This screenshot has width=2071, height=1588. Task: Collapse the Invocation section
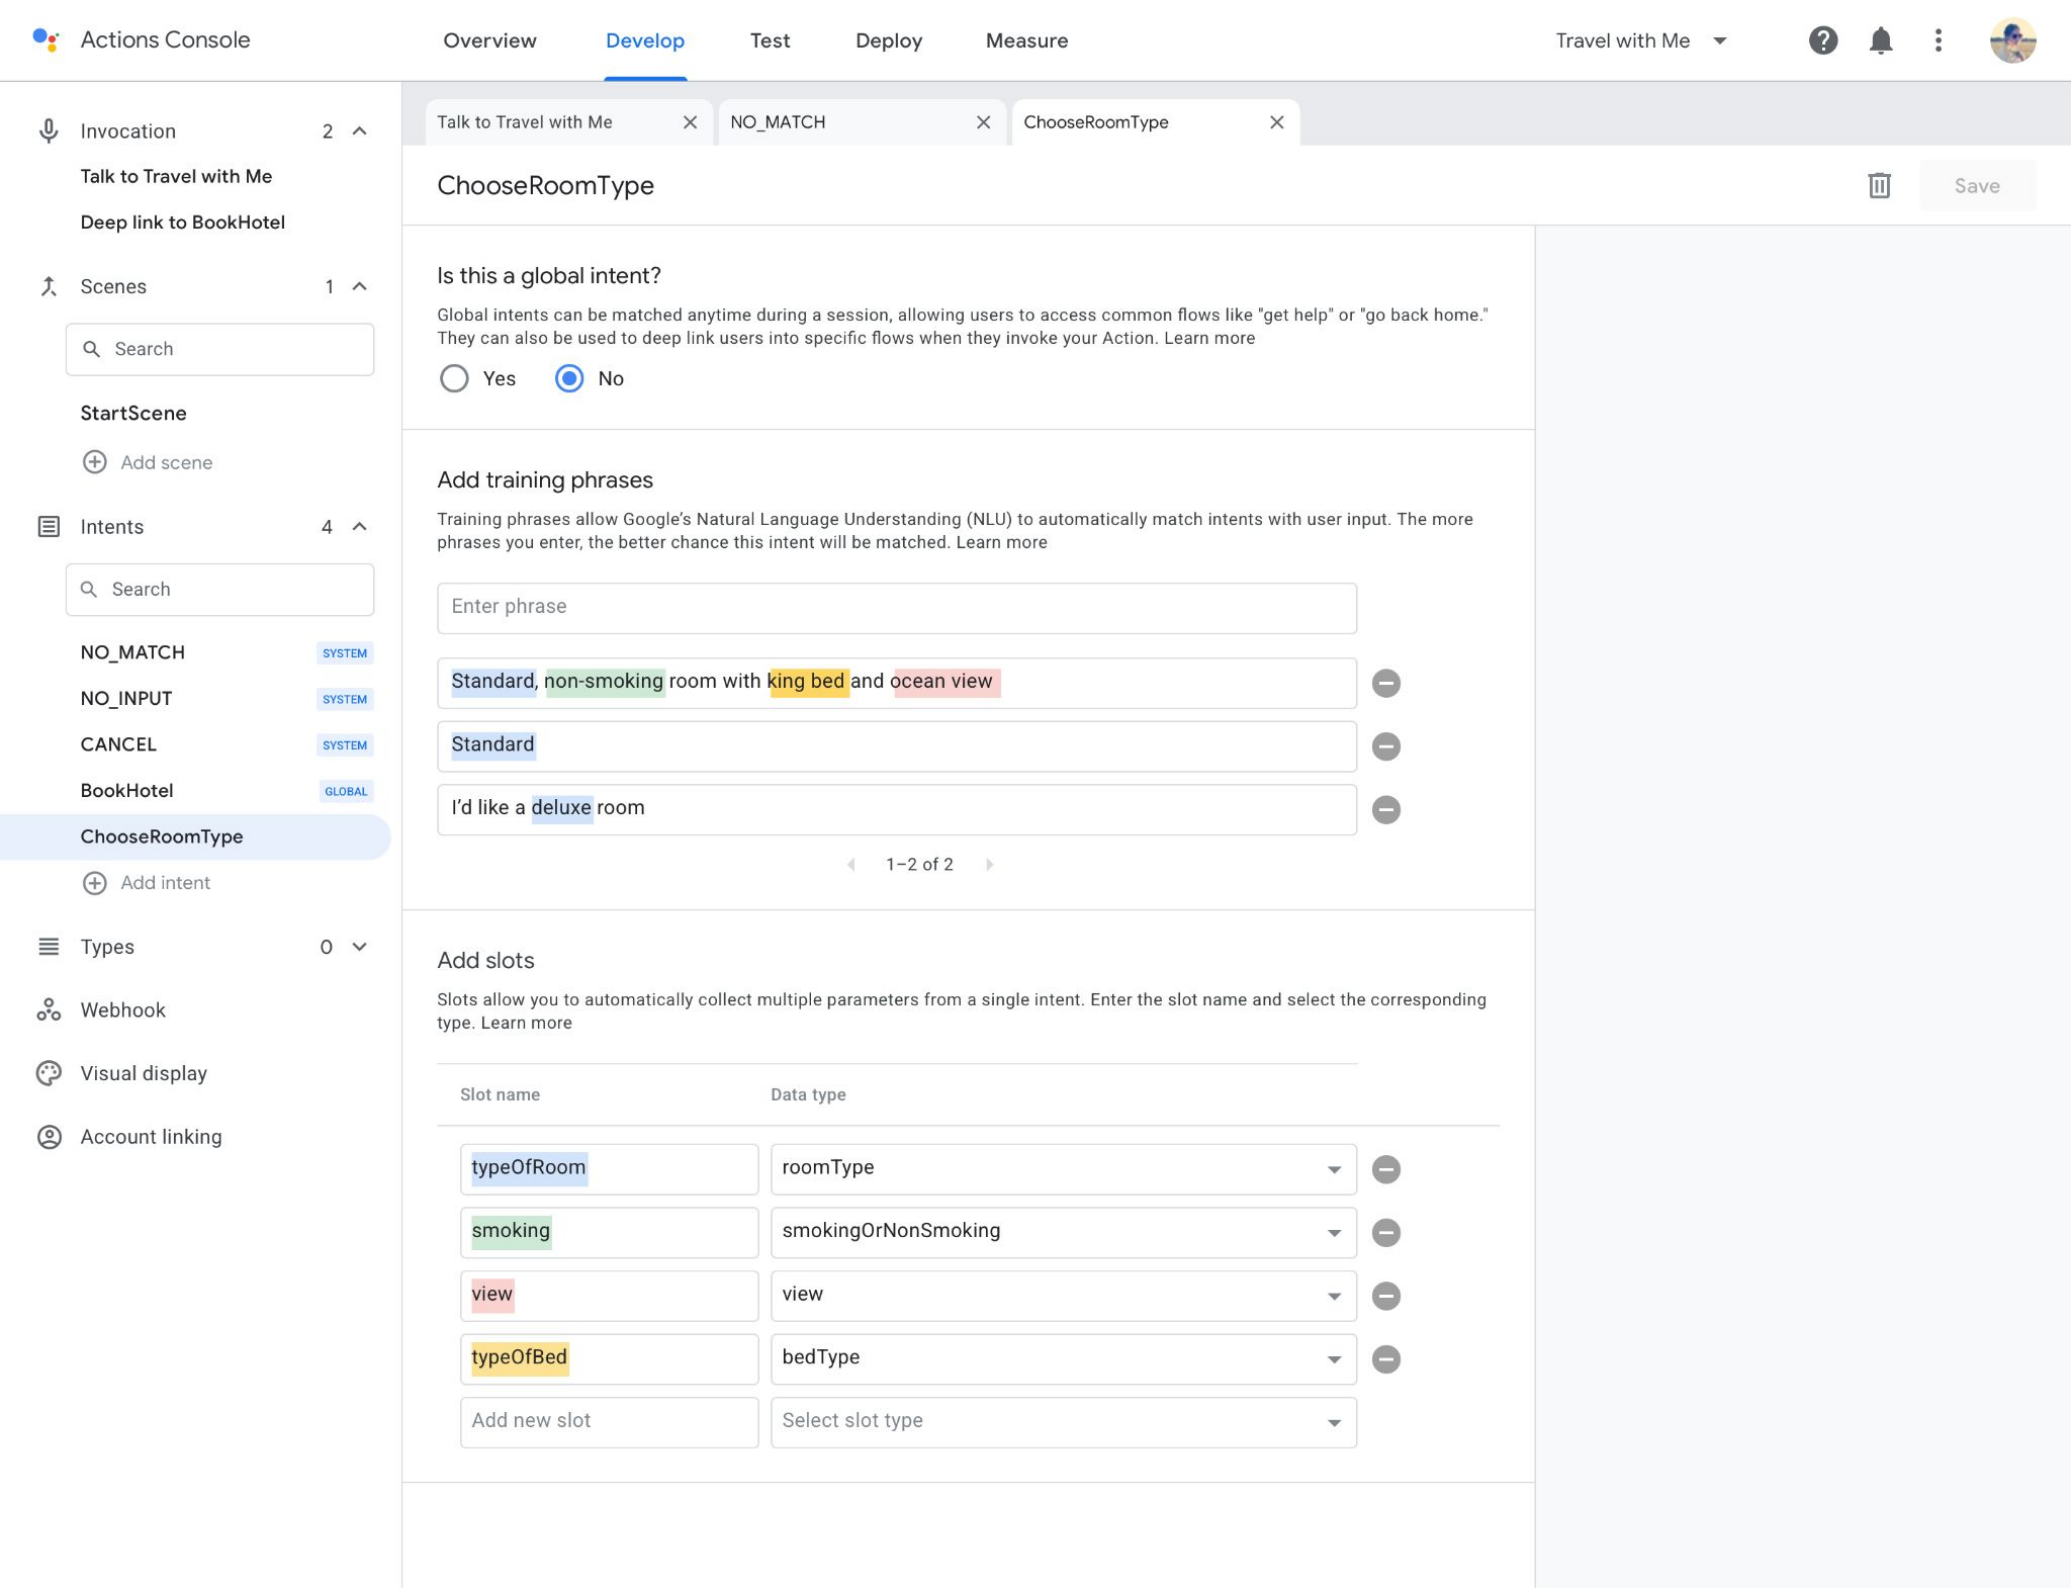point(360,131)
